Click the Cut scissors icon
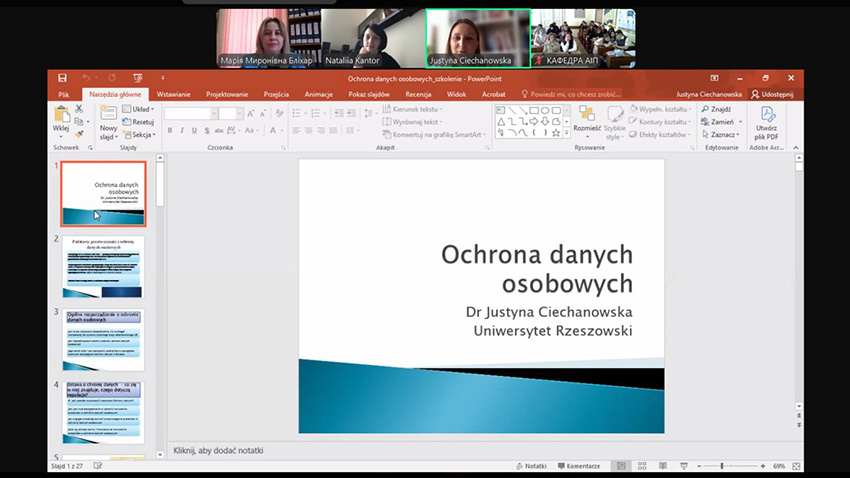This screenshot has width=850, height=478. point(79,108)
